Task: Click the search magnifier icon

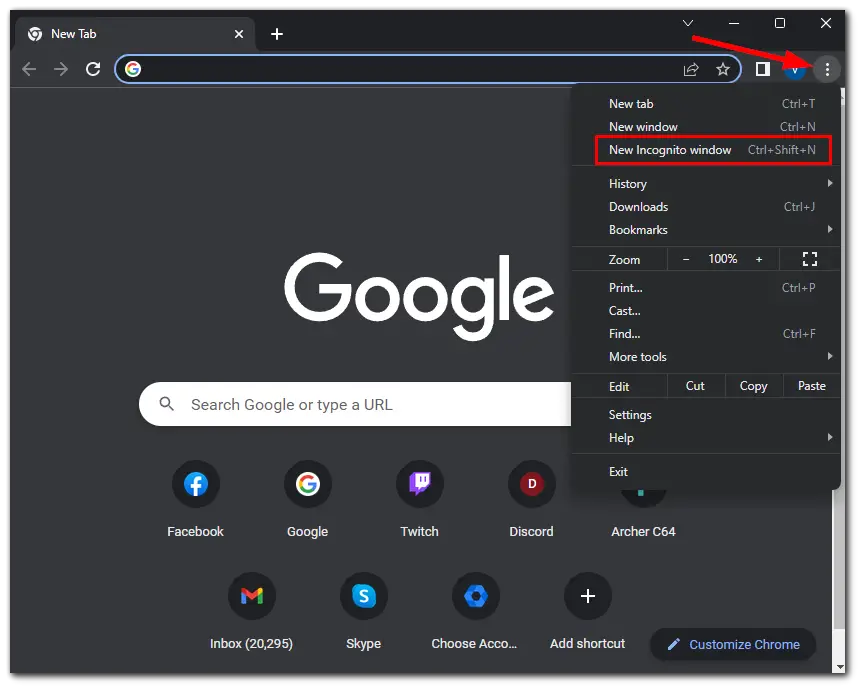Action: coord(166,404)
